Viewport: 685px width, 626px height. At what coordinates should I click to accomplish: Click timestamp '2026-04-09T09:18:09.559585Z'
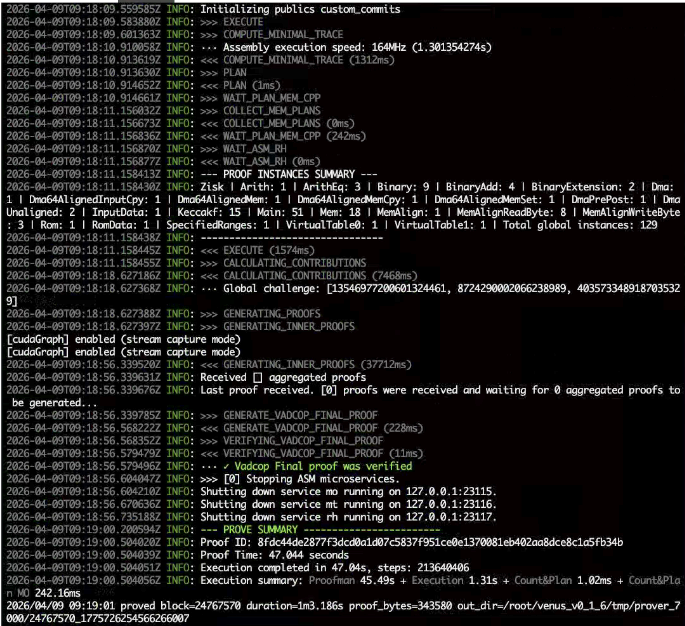(x=83, y=9)
